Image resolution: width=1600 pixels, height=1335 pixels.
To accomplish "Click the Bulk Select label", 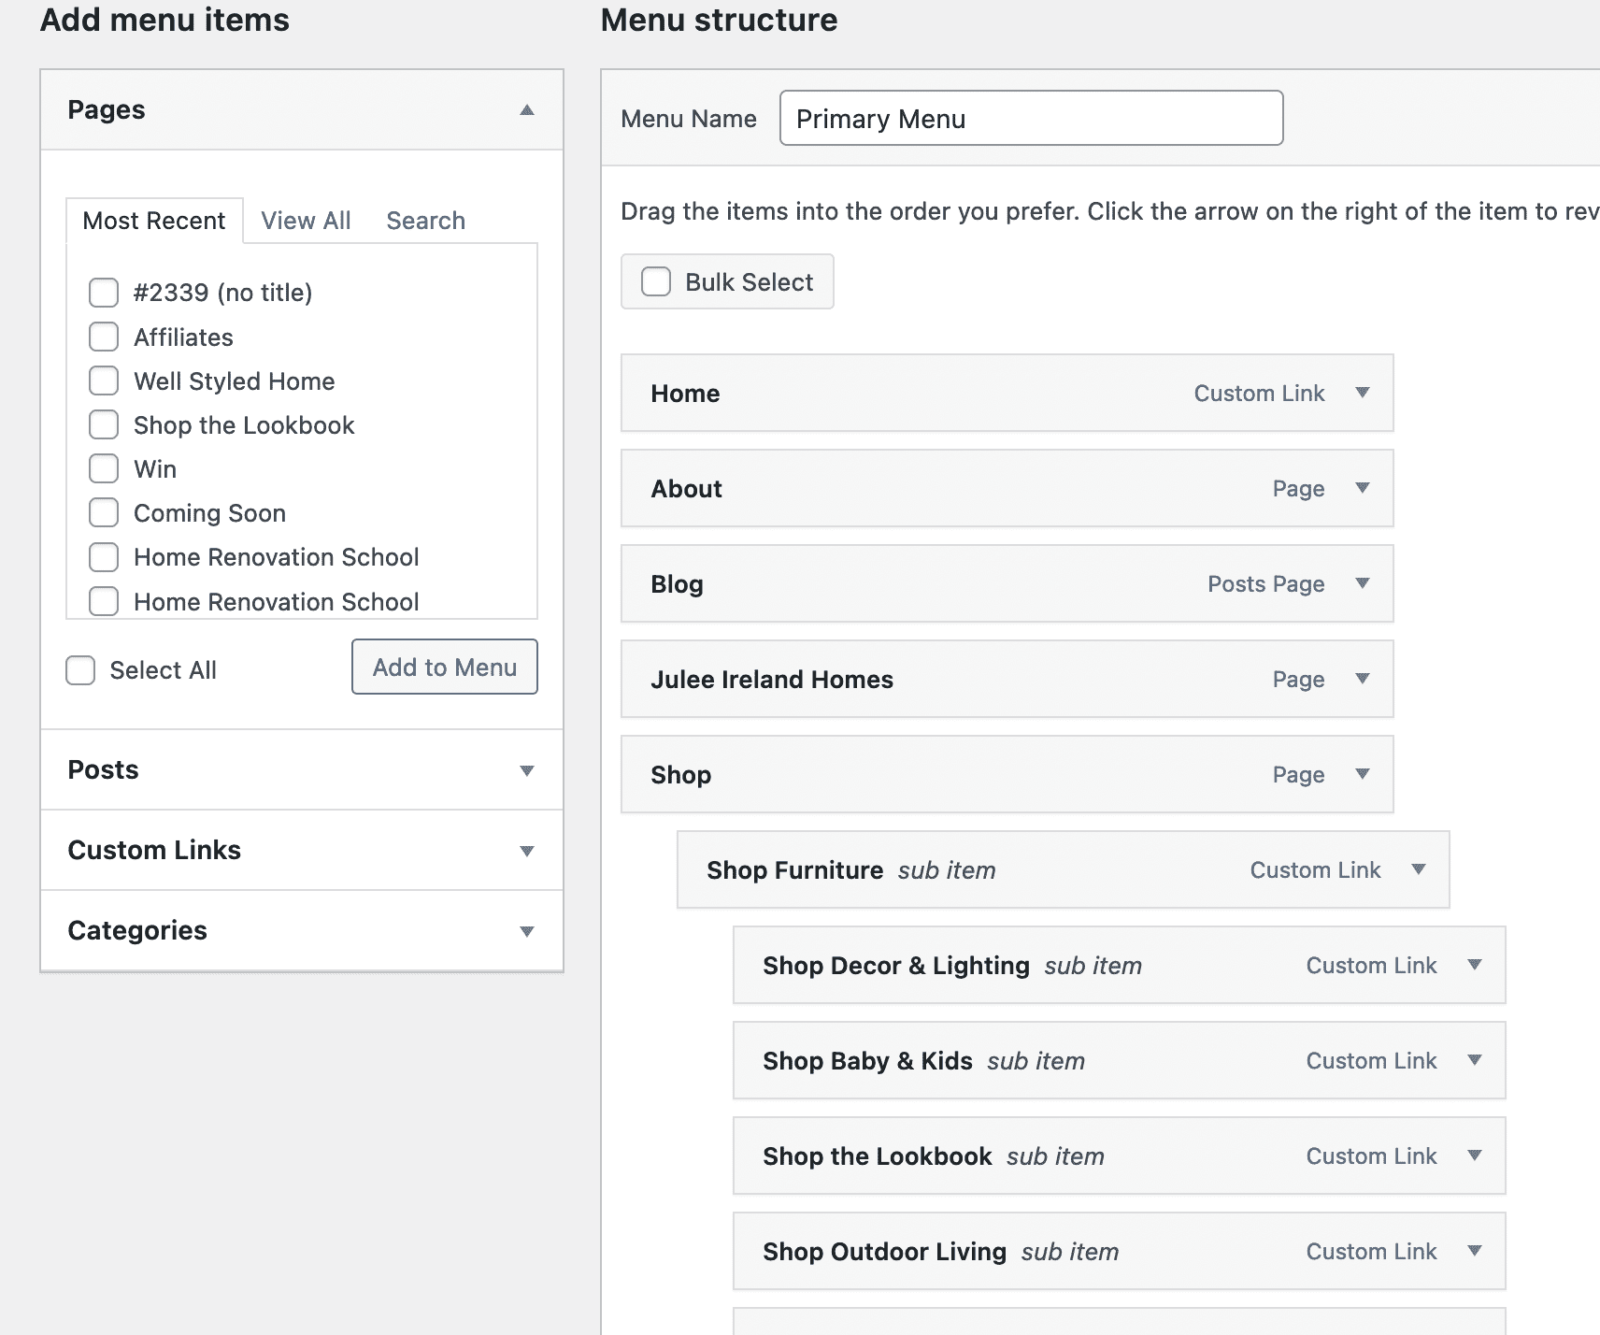I will click(x=749, y=282).
